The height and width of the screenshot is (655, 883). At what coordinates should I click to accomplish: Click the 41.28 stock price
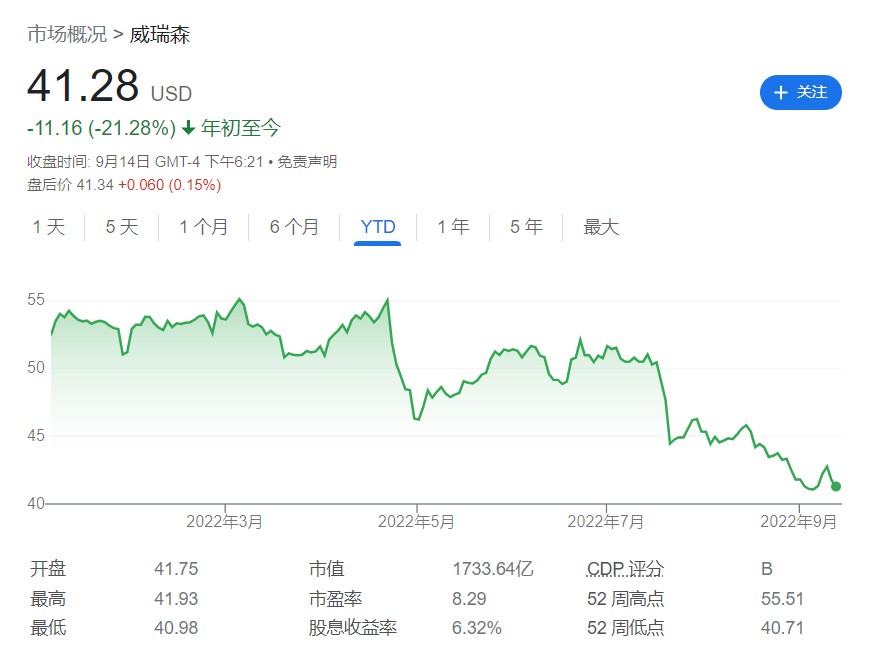[x=83, y=86]
